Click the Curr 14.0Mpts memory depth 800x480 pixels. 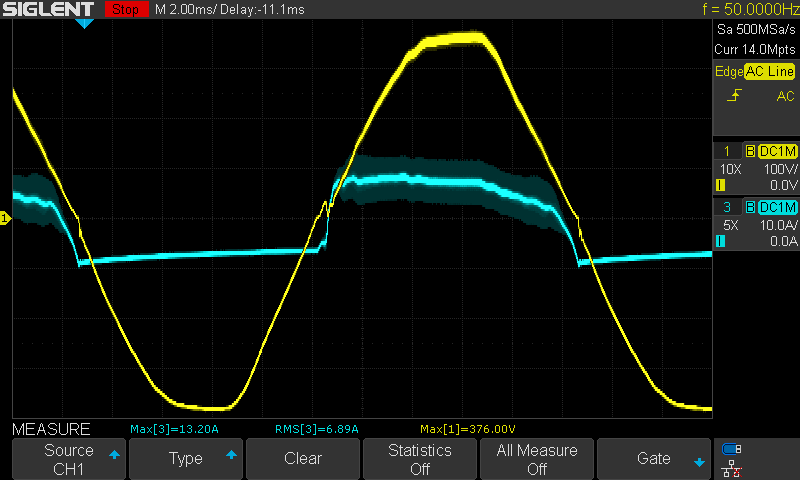[755, 49]
